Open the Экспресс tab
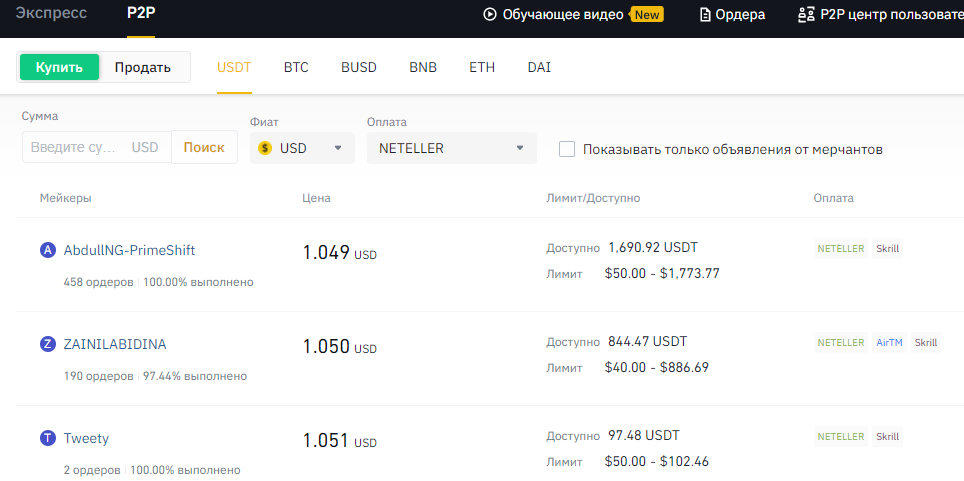Screen dimensions: 964x481 [x=51, y=14]
